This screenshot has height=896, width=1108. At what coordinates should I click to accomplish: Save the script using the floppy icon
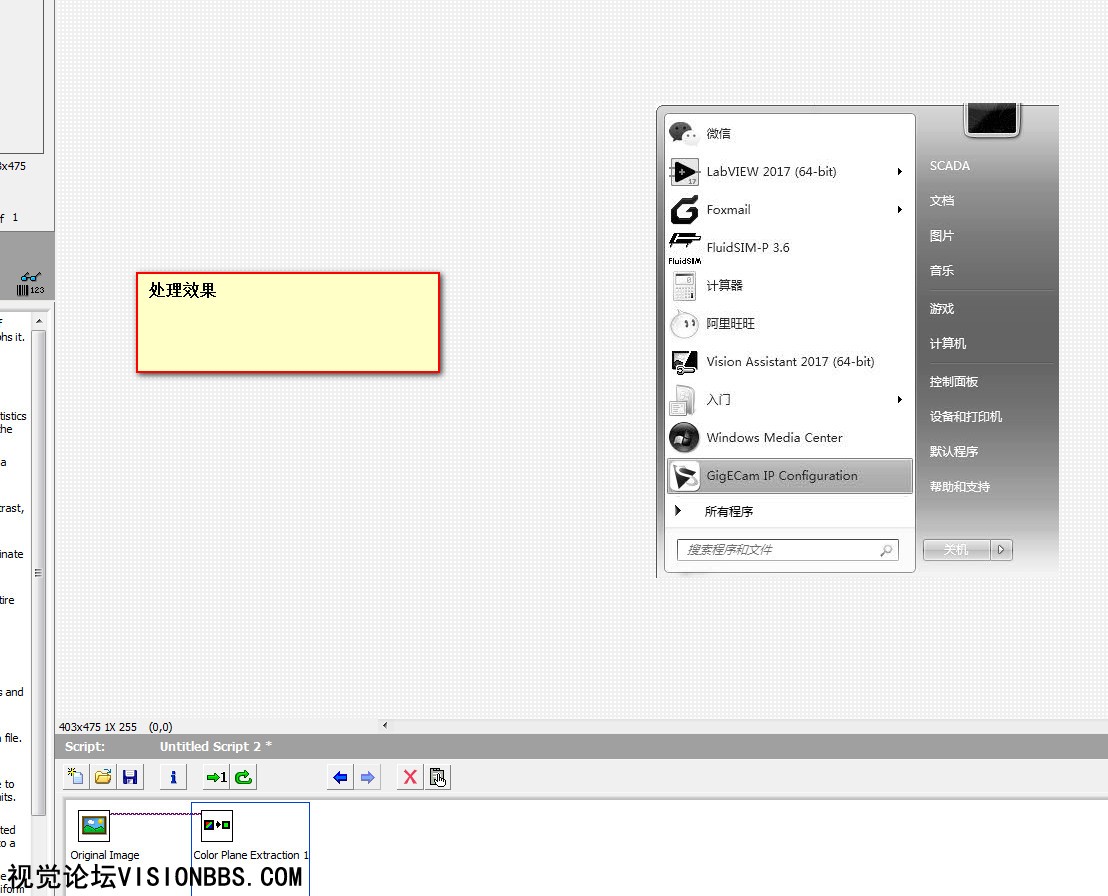click(130, 777)
